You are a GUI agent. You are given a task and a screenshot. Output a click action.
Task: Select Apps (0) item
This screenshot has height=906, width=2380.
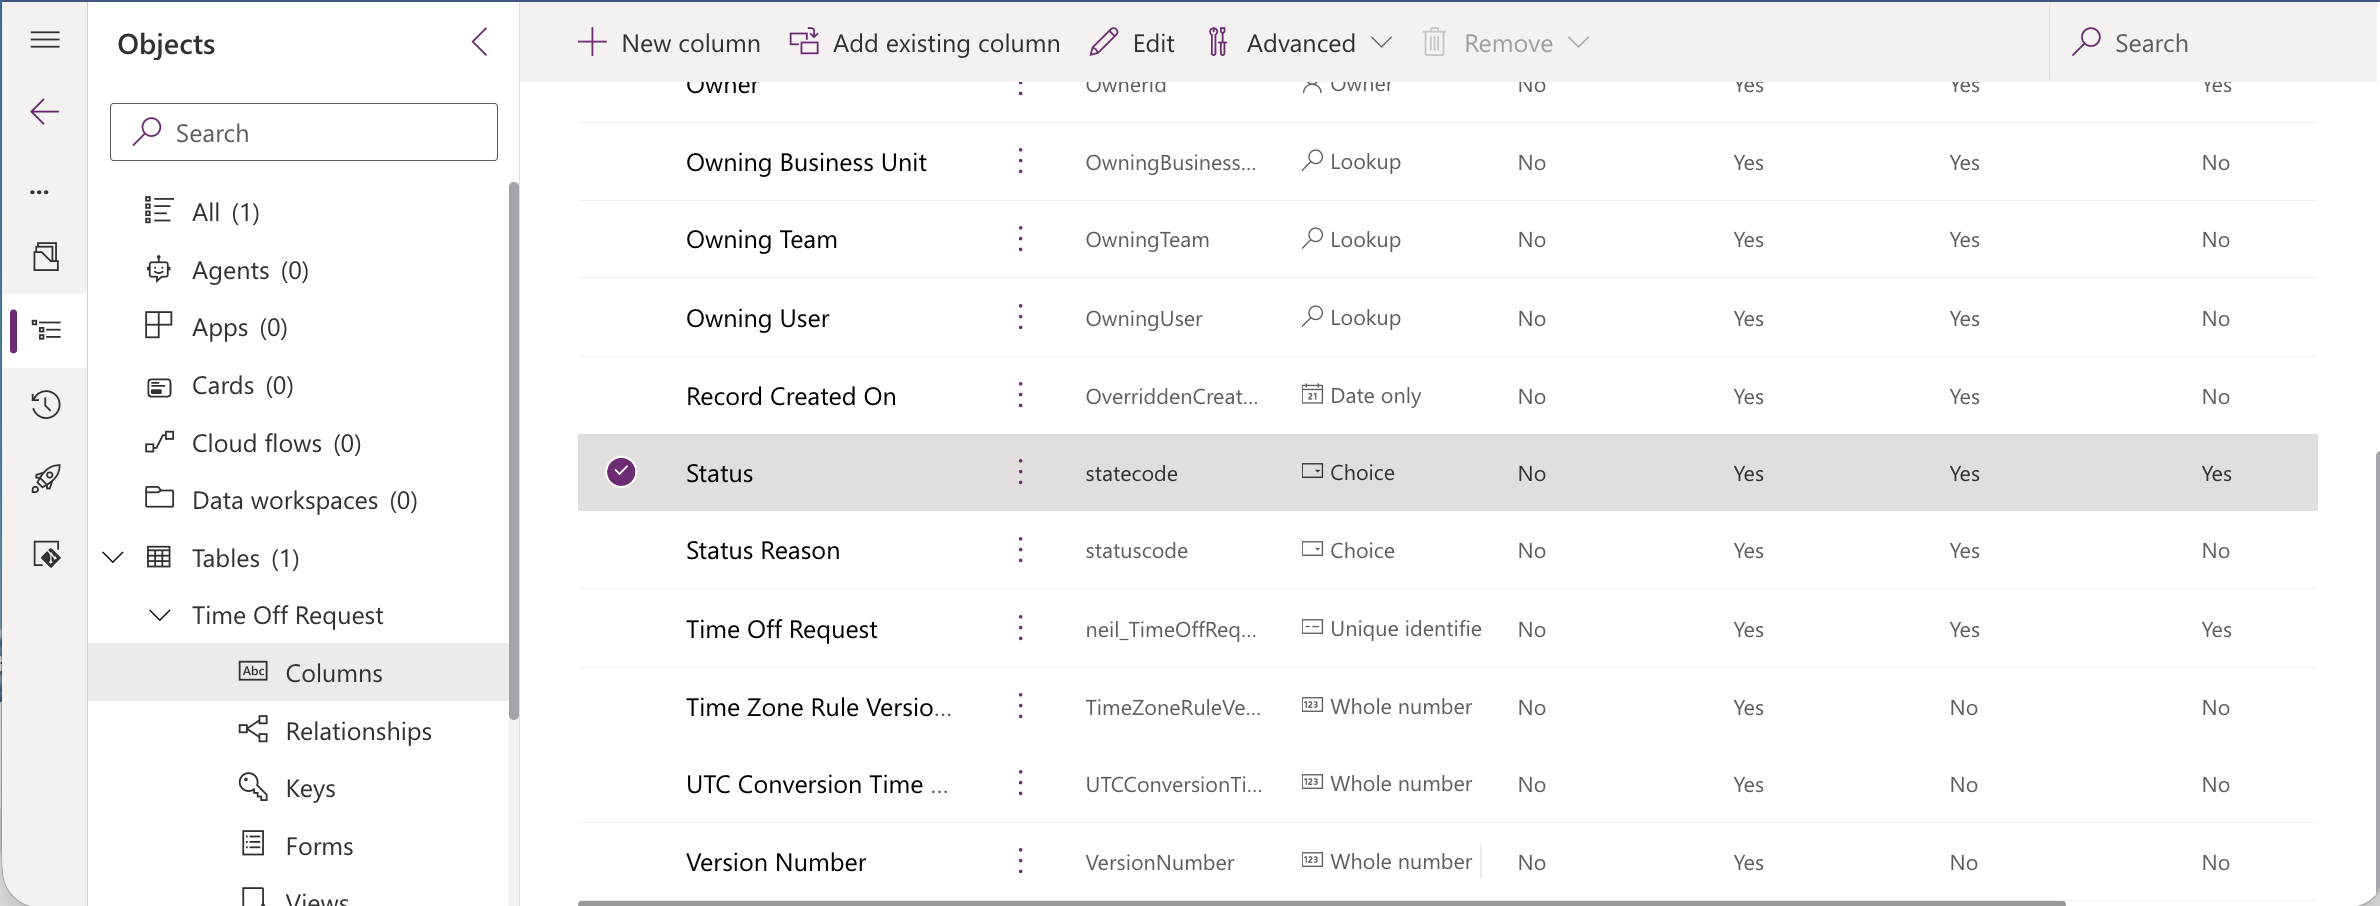pyautogui.click(x=240, y=328)
